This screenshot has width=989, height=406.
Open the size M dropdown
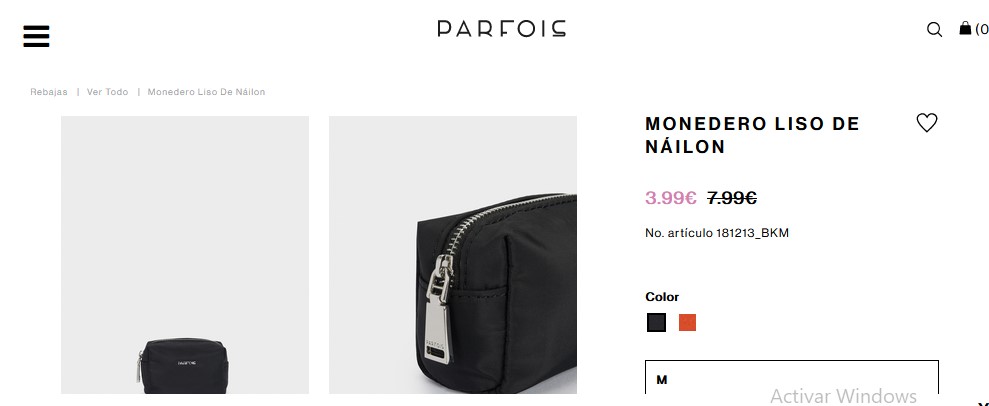pyautogui.click(x=792, y=380)
